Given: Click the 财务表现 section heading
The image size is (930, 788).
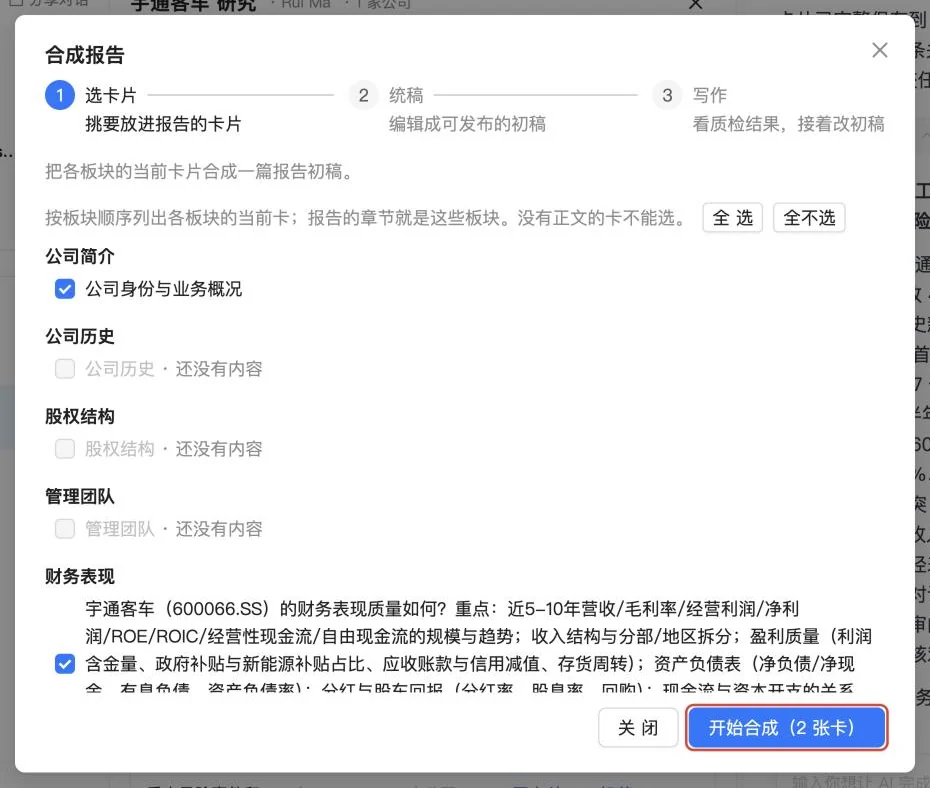Looking at the screenshot, I should 80,576.
